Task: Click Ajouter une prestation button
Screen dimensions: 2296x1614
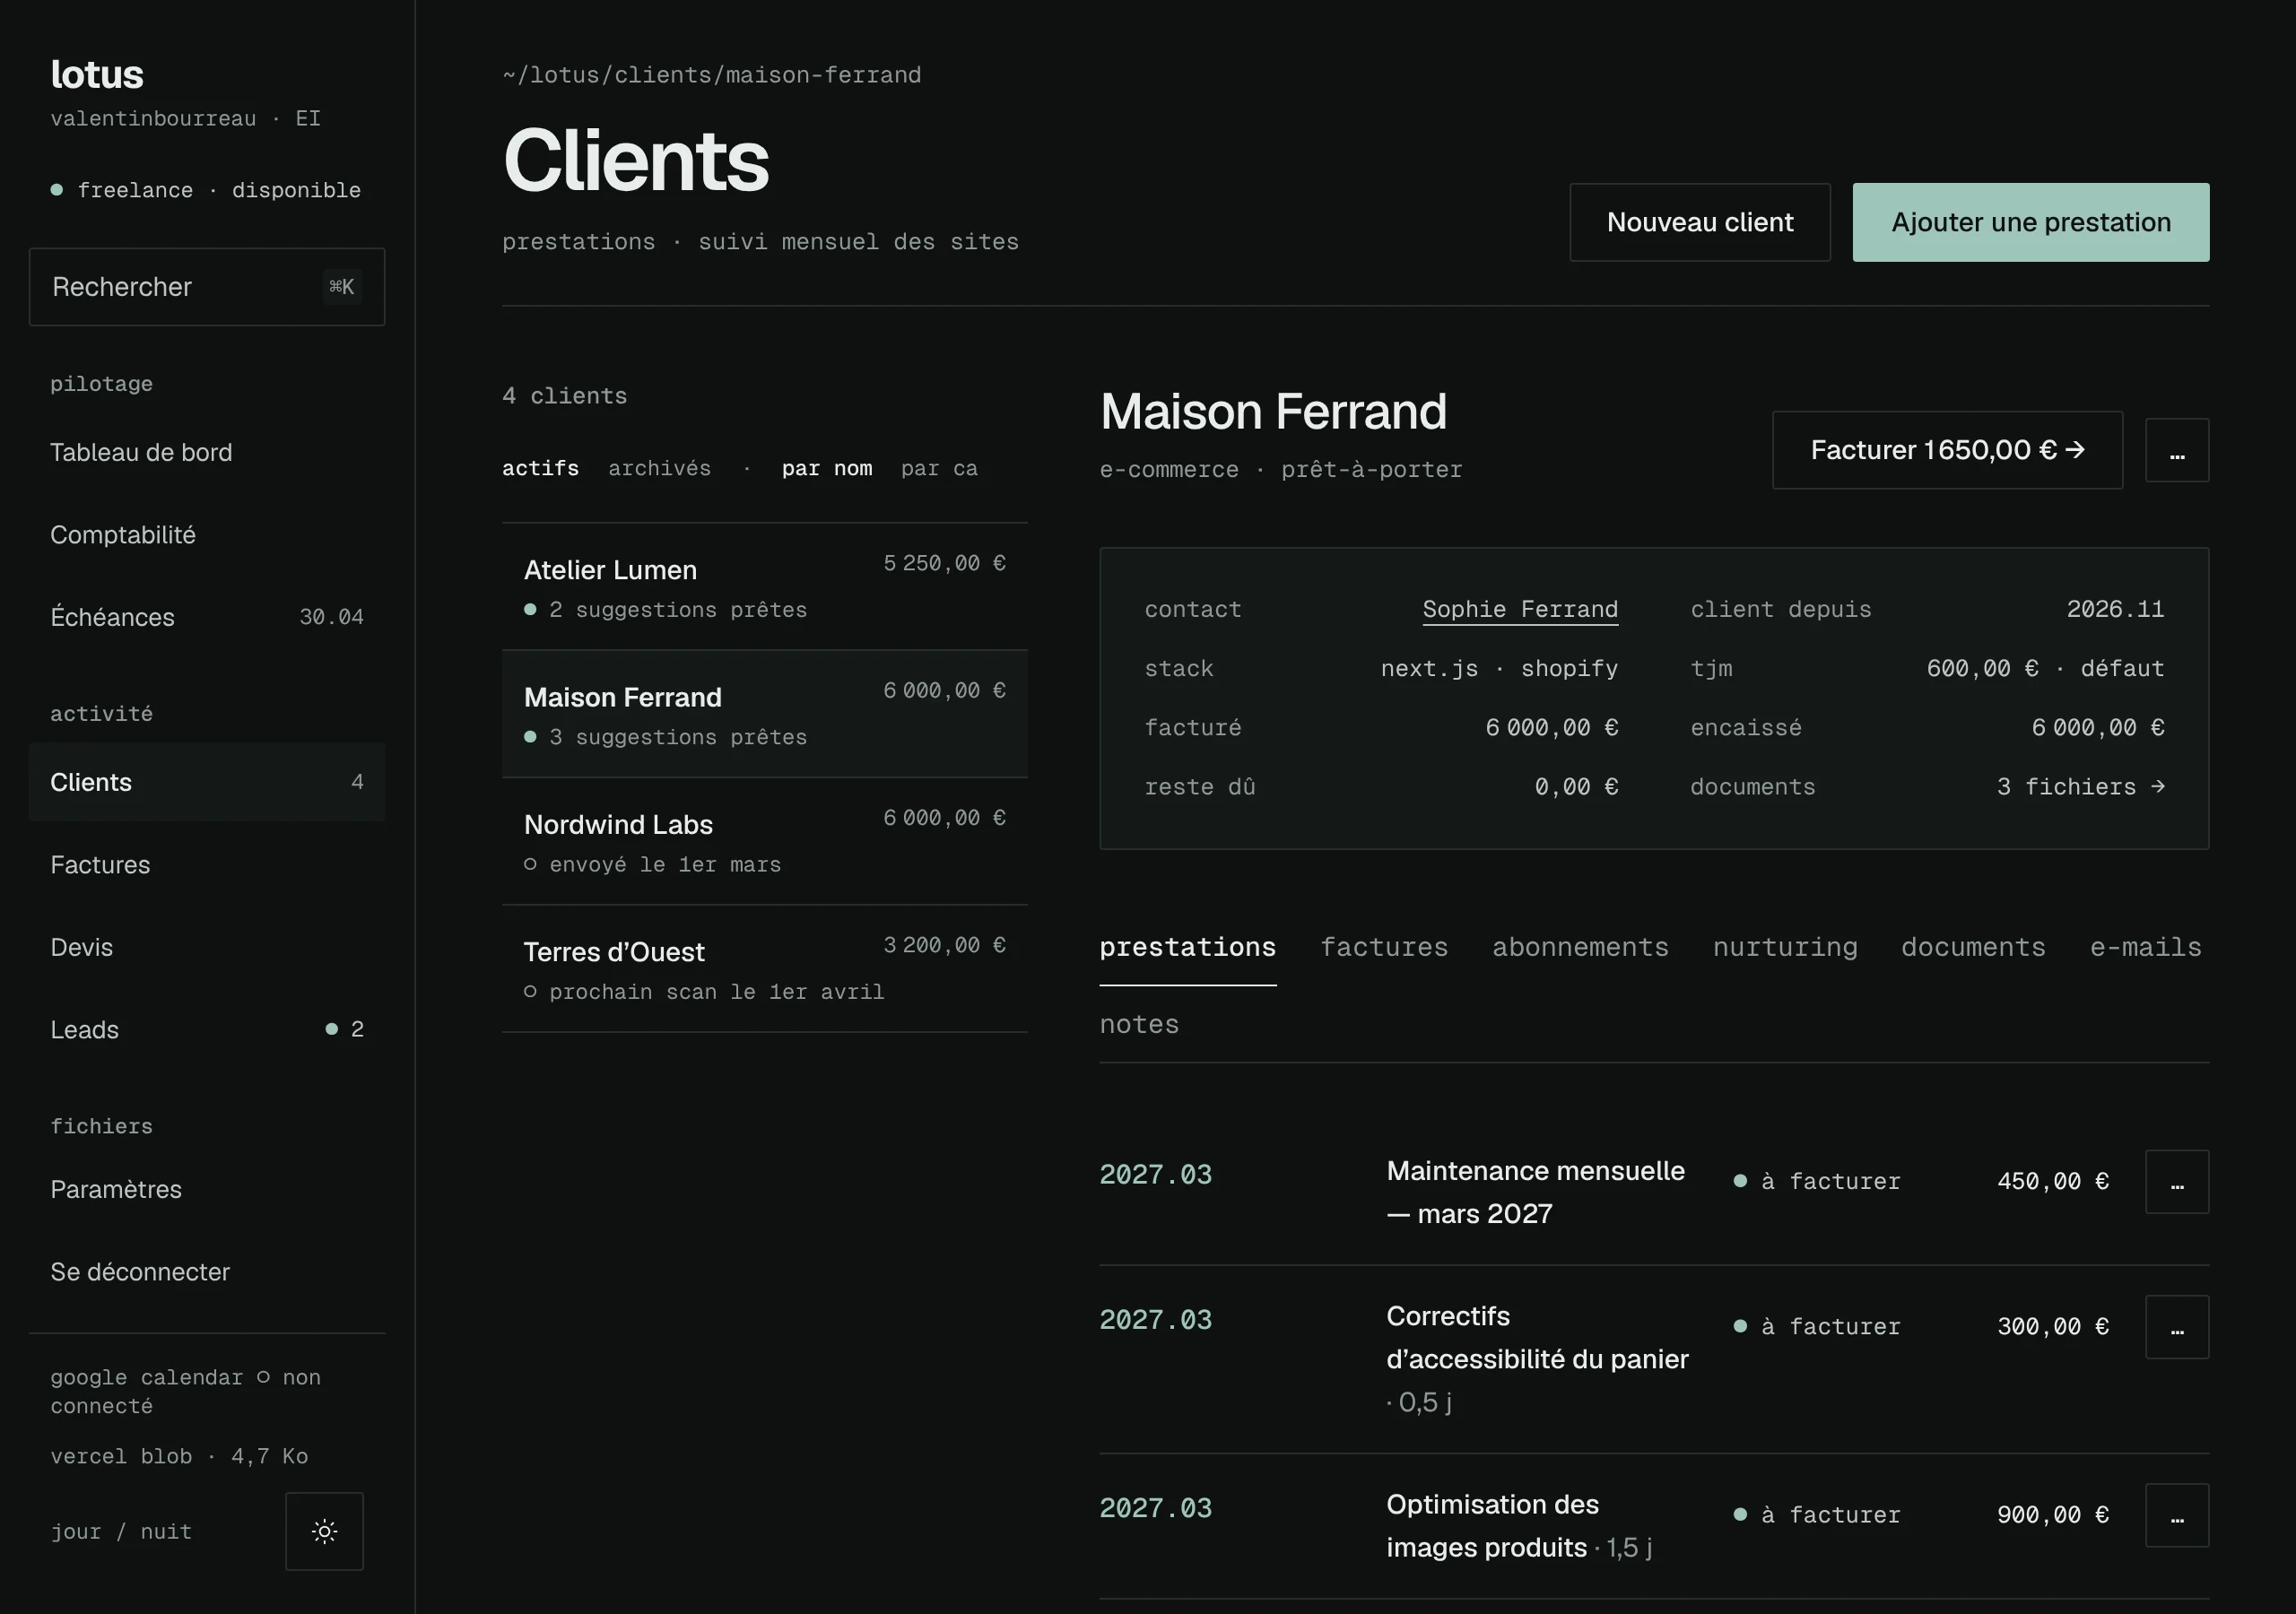Action: [x=2031, y=222]
